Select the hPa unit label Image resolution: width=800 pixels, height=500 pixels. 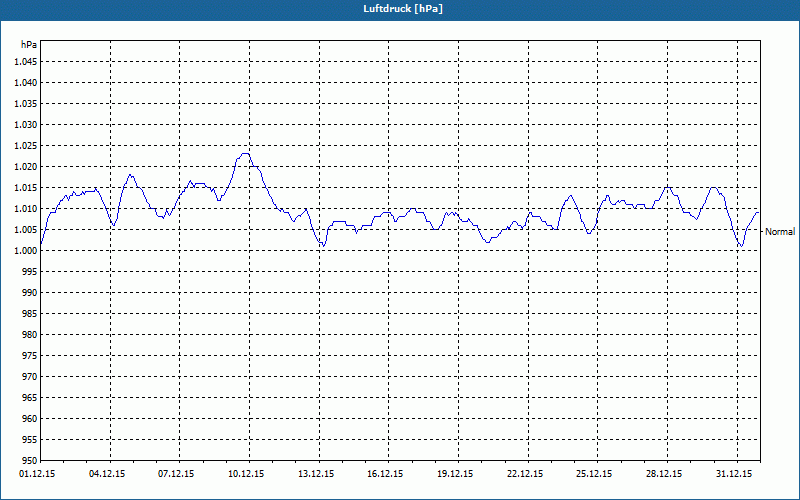tap(29, 44)
